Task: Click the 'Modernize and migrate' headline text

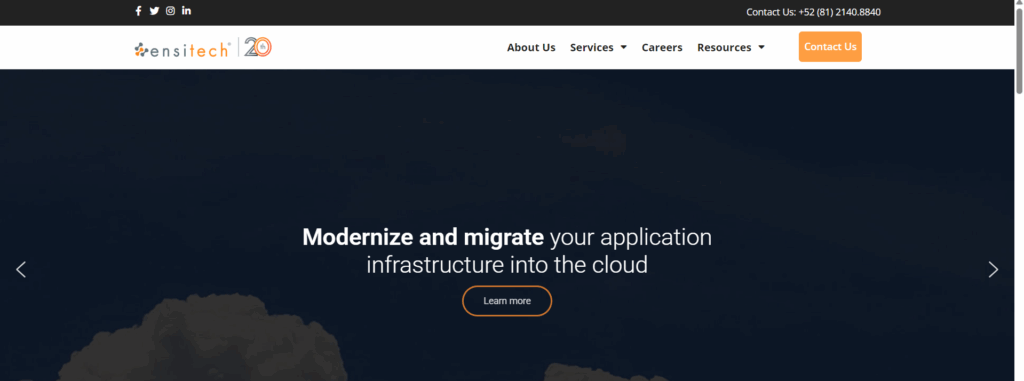Action: (423, 237)
